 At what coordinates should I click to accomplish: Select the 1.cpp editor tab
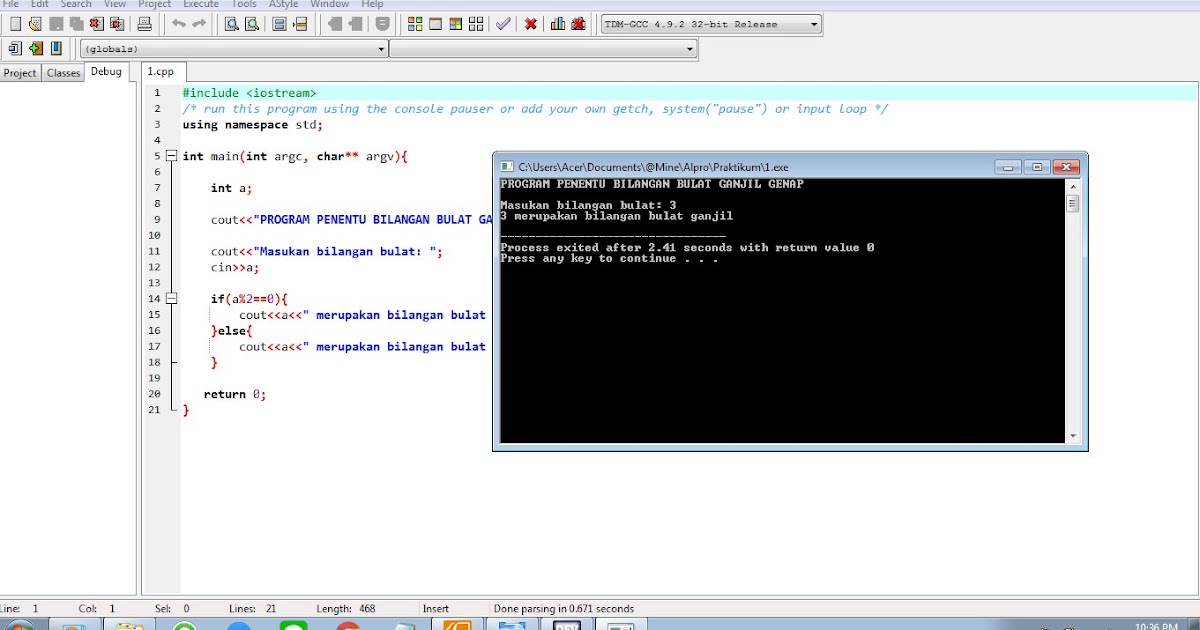161,71
